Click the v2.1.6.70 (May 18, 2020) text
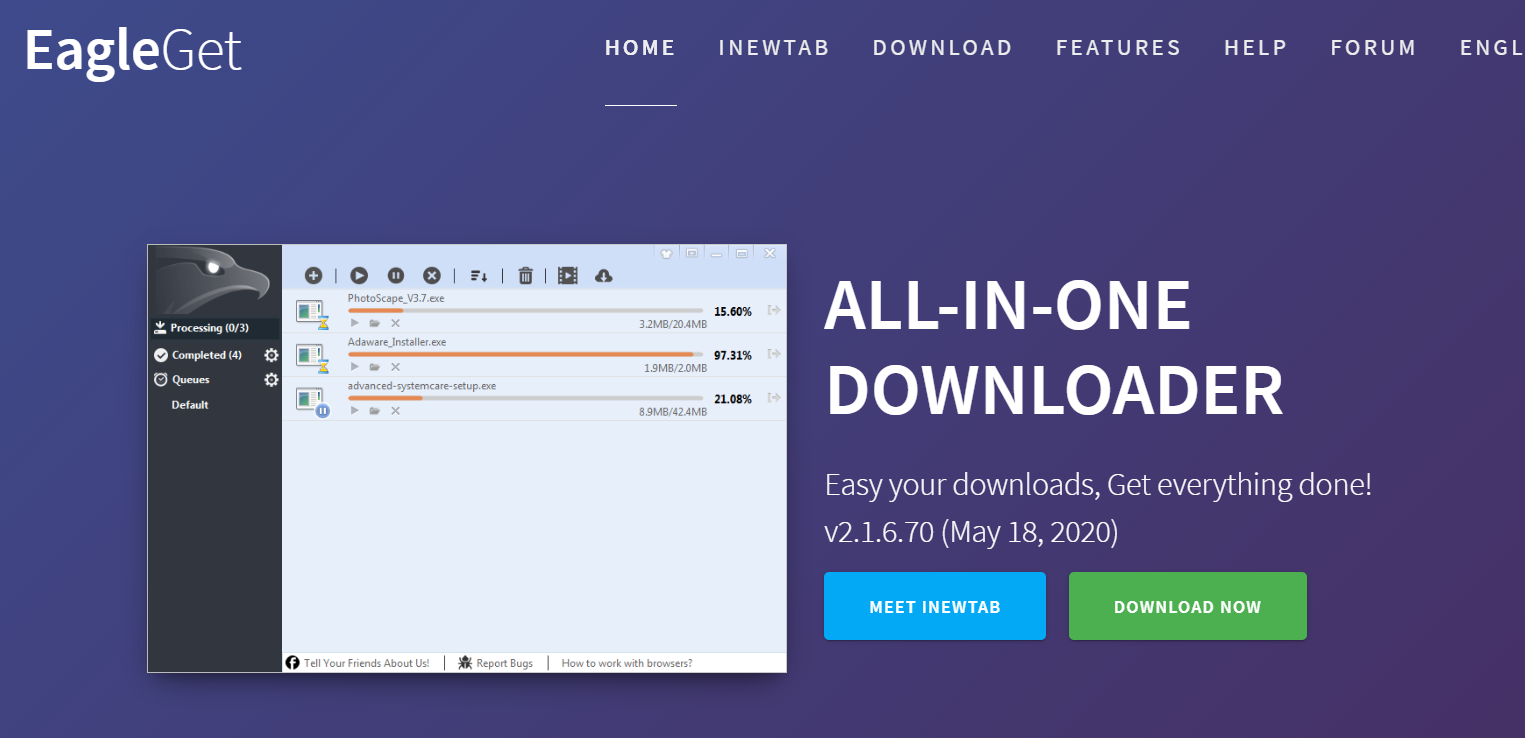The height and width of the screenshot is (738, 1525). point(971,532)
